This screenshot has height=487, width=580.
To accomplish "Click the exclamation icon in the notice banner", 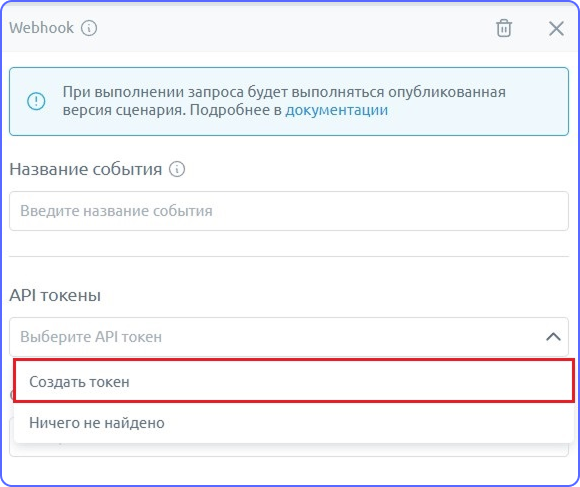I will 36,101.
